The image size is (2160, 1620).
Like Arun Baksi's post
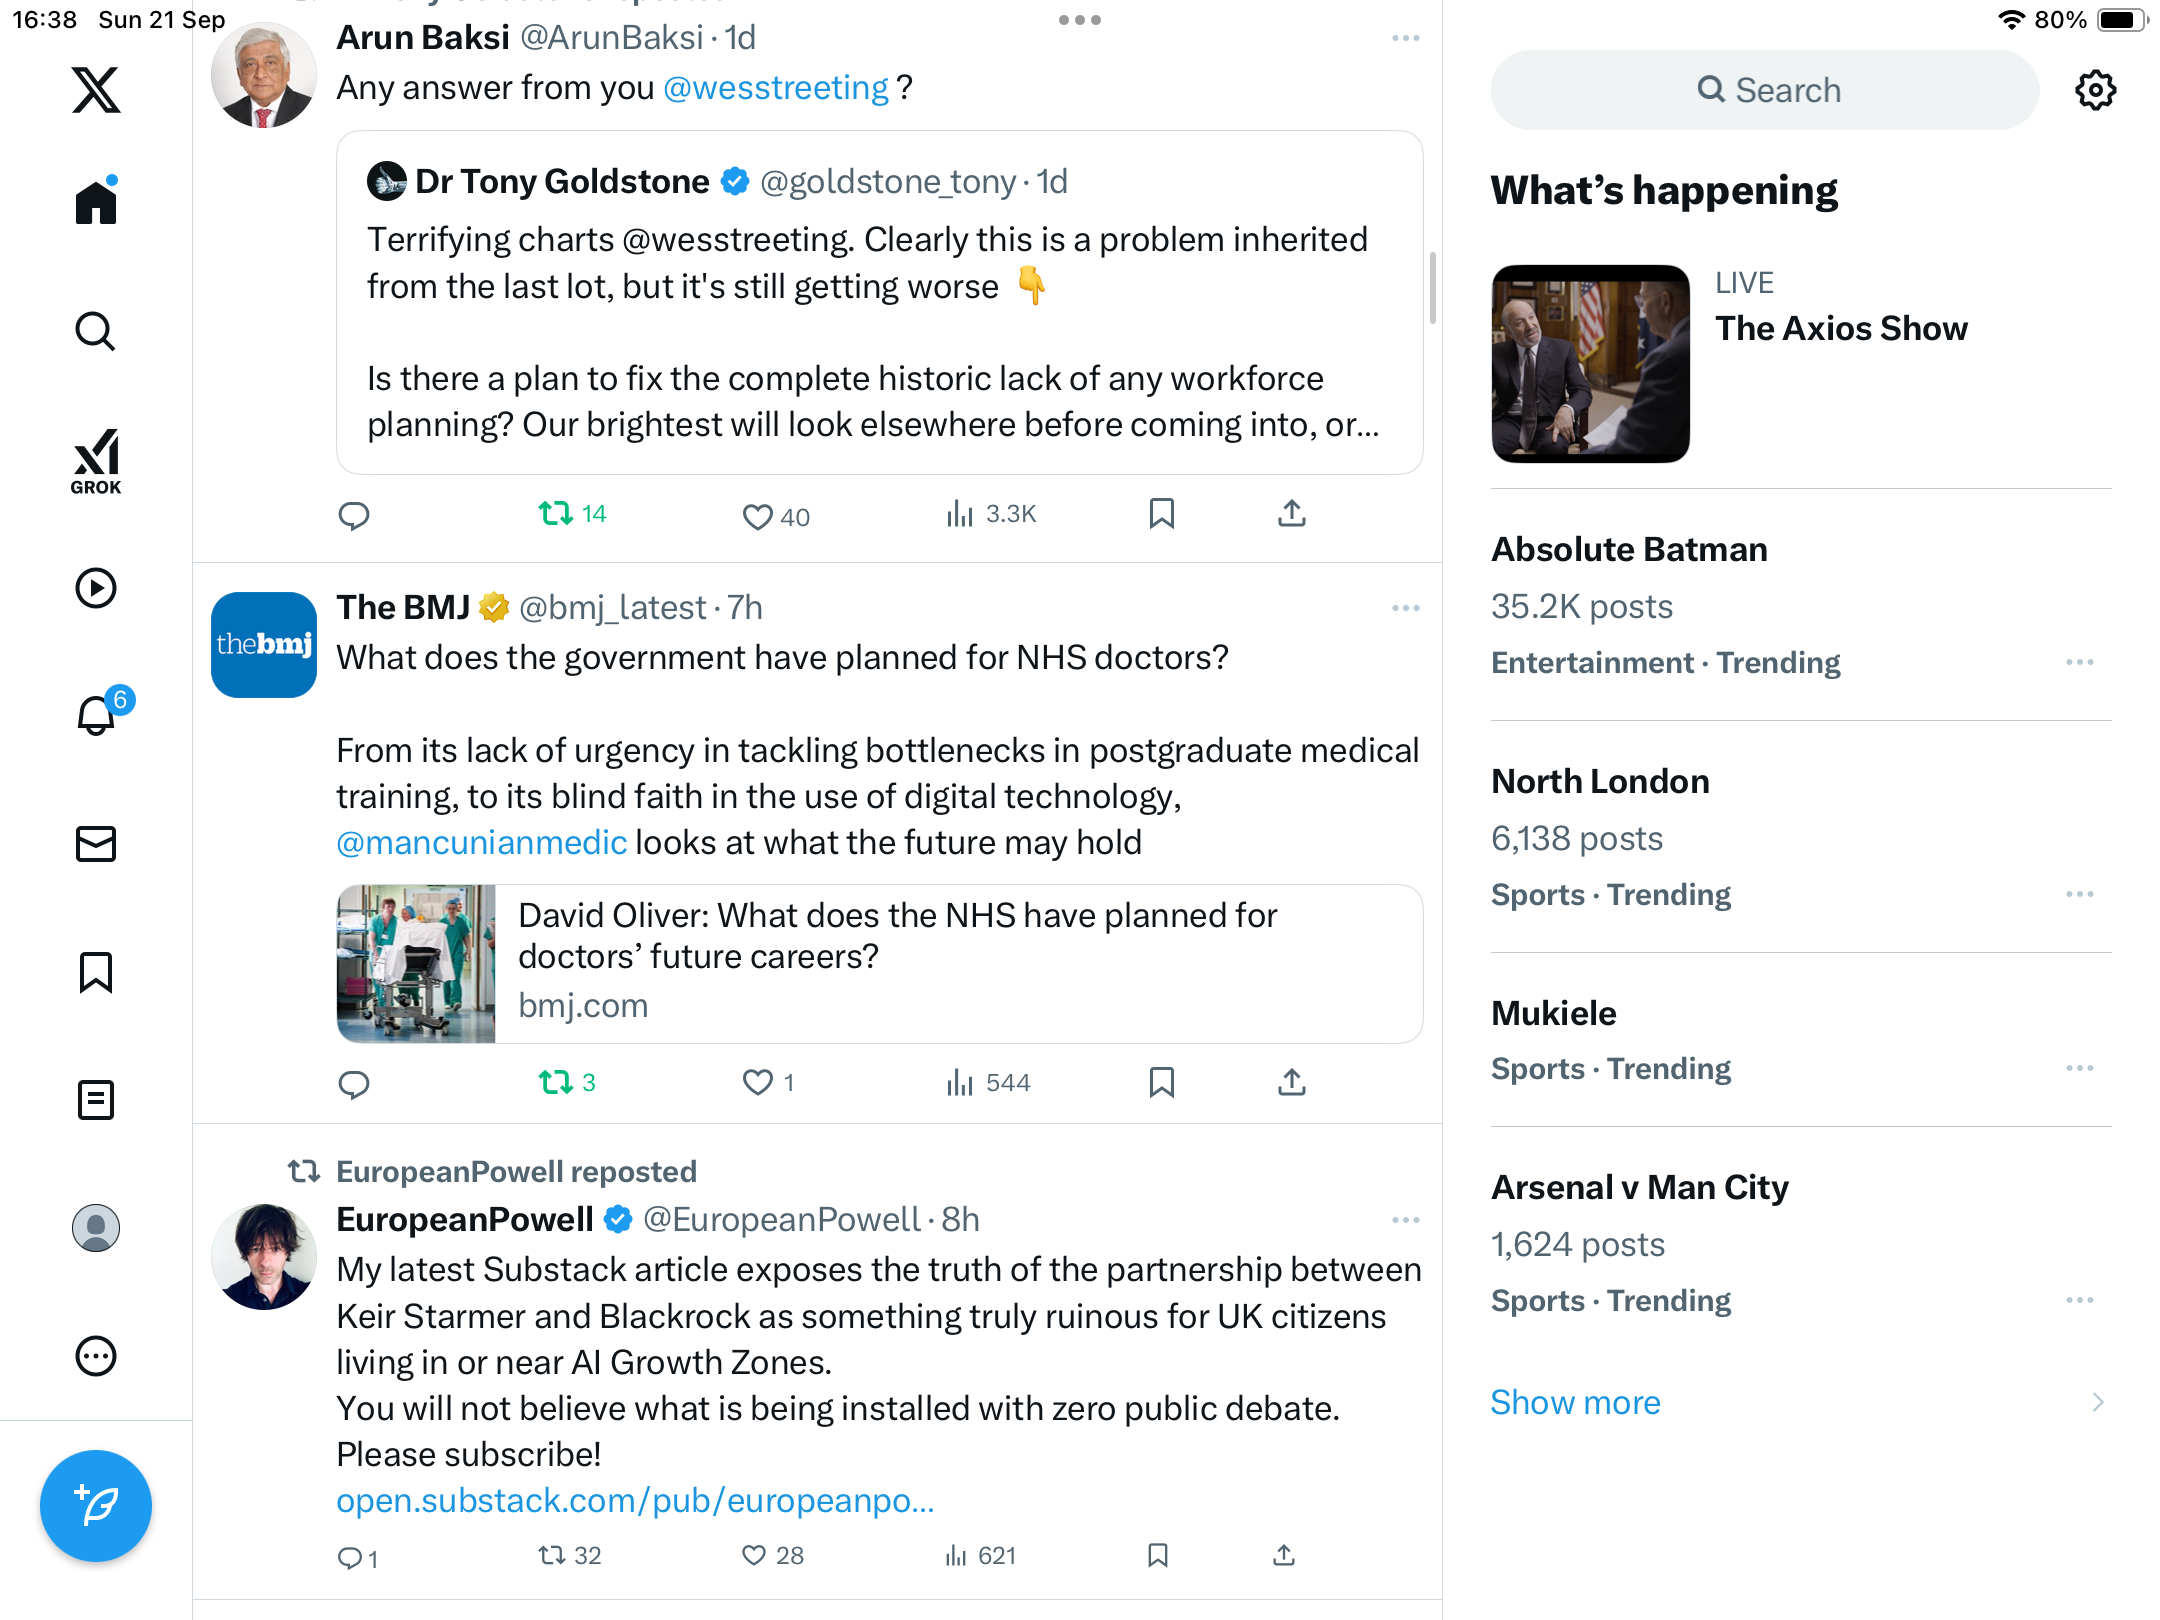(757, 516)
